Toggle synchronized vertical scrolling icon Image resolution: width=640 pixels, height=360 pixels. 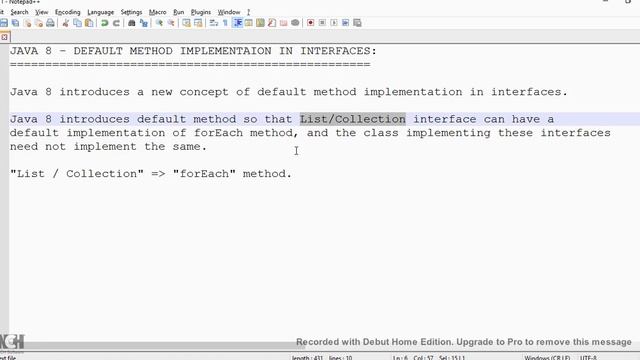click(186, 23)
